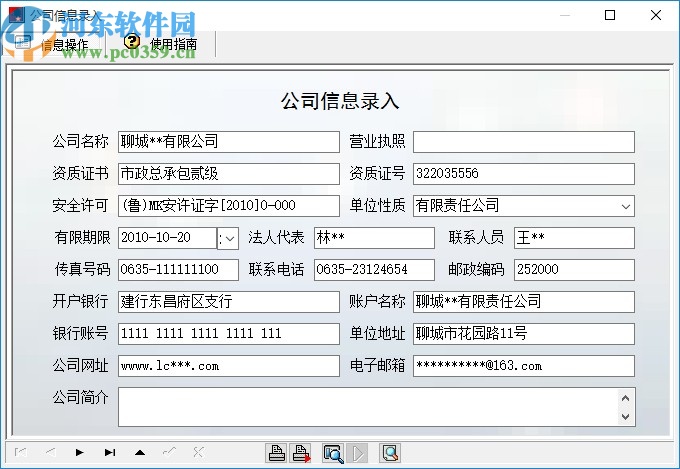
Task: Go to previous record navigator arrow
Action: tap(50, 453)
